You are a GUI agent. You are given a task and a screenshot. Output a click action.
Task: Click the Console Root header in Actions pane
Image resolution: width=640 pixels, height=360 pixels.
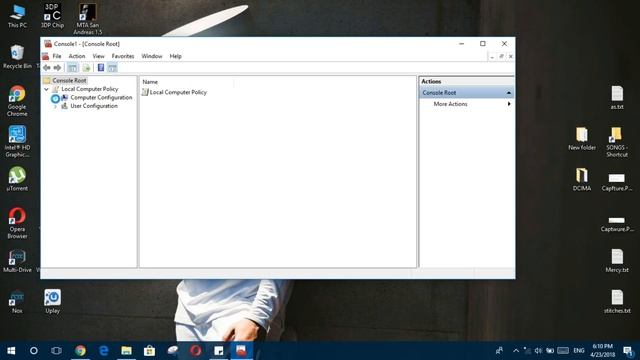pyautogui.click(x=467, y=93)
